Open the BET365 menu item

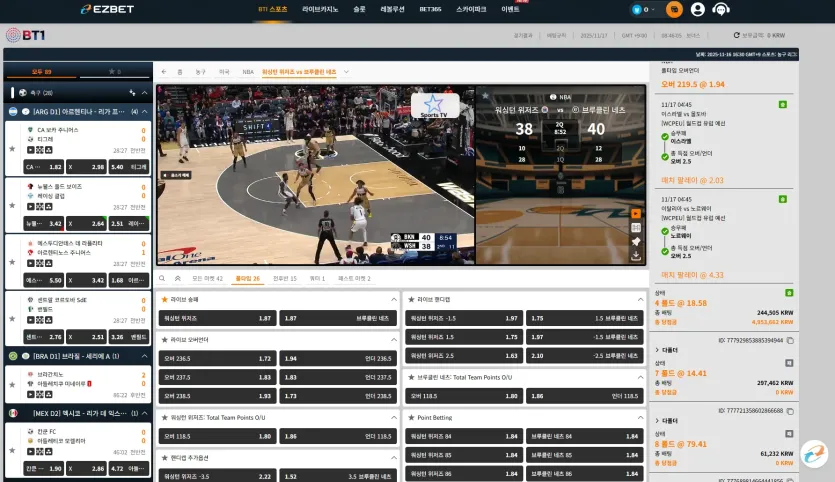[x=430, y=9]
